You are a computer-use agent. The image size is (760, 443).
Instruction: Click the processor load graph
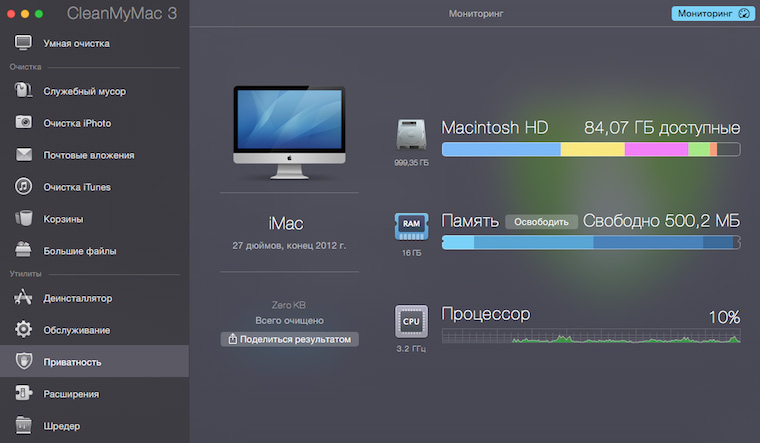tap(591, 336)
